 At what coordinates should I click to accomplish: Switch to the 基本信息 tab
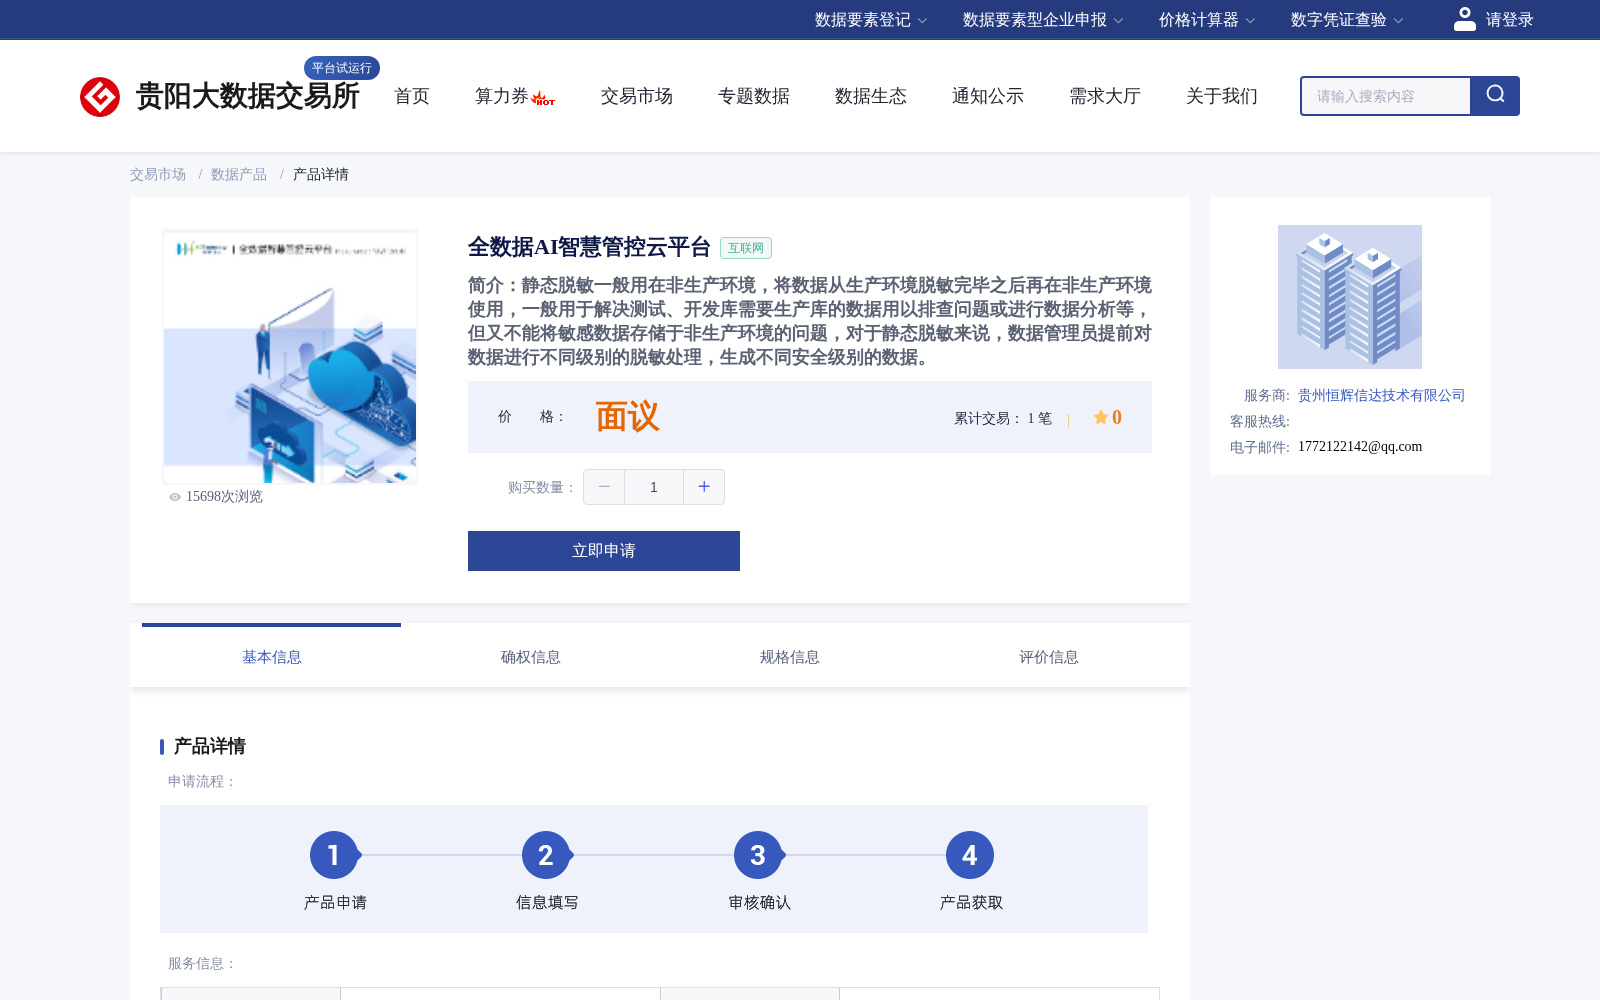point(272,656)
